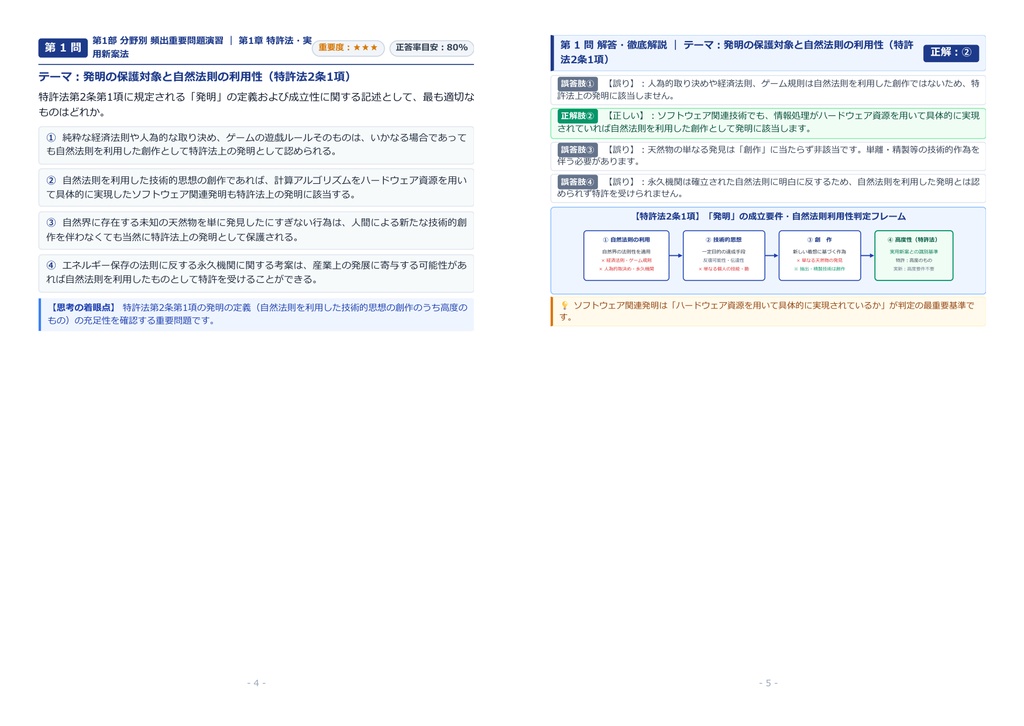
Task: Click the 誤答肢④ label tag
Action: pyautogui.click(x=577, y=182)
